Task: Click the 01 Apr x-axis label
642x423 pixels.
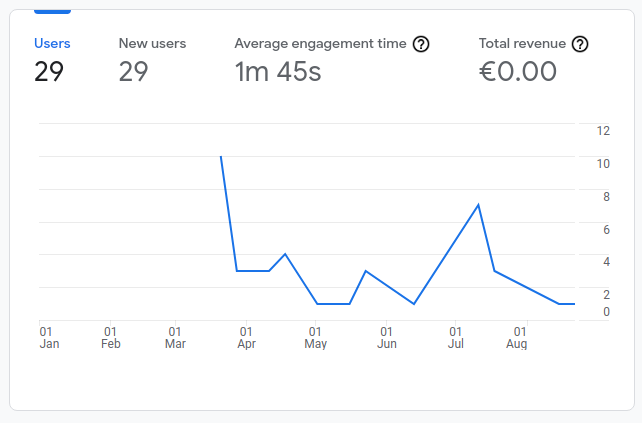Action: tap(246, 338)
